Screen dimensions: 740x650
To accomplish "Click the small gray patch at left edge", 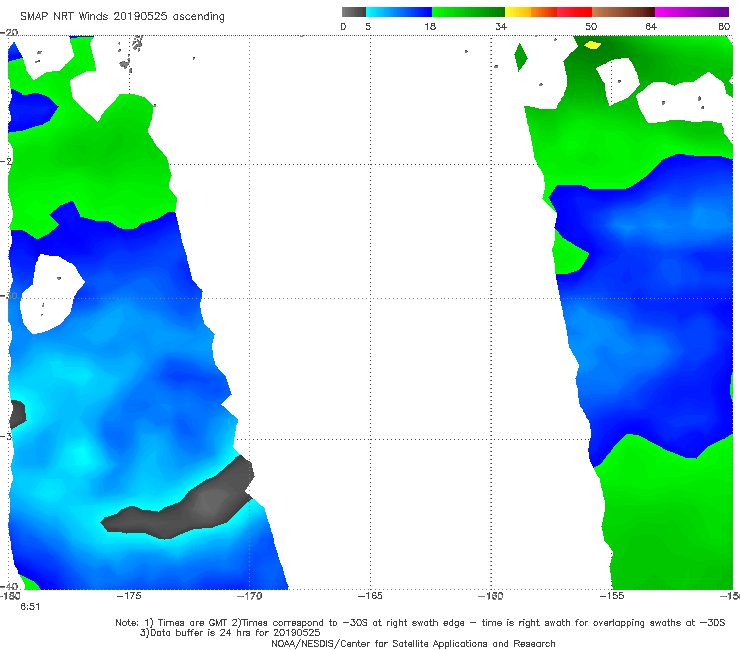I will [17, 414].
